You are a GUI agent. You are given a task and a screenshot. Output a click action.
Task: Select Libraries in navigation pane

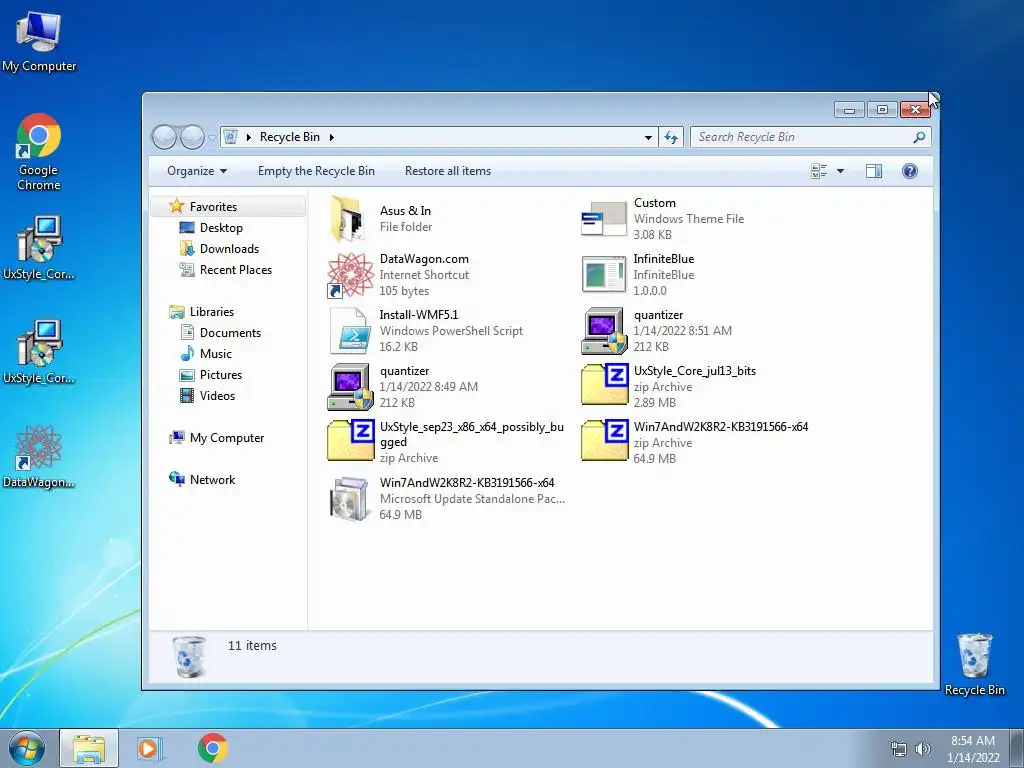(212, 312)
